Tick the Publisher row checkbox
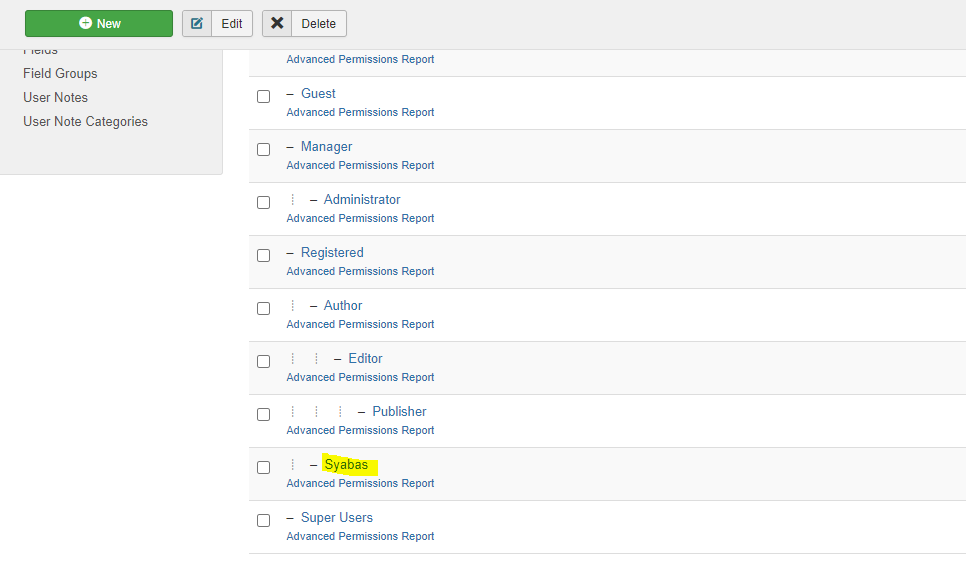966x561 pixels. tap(264, 414)
